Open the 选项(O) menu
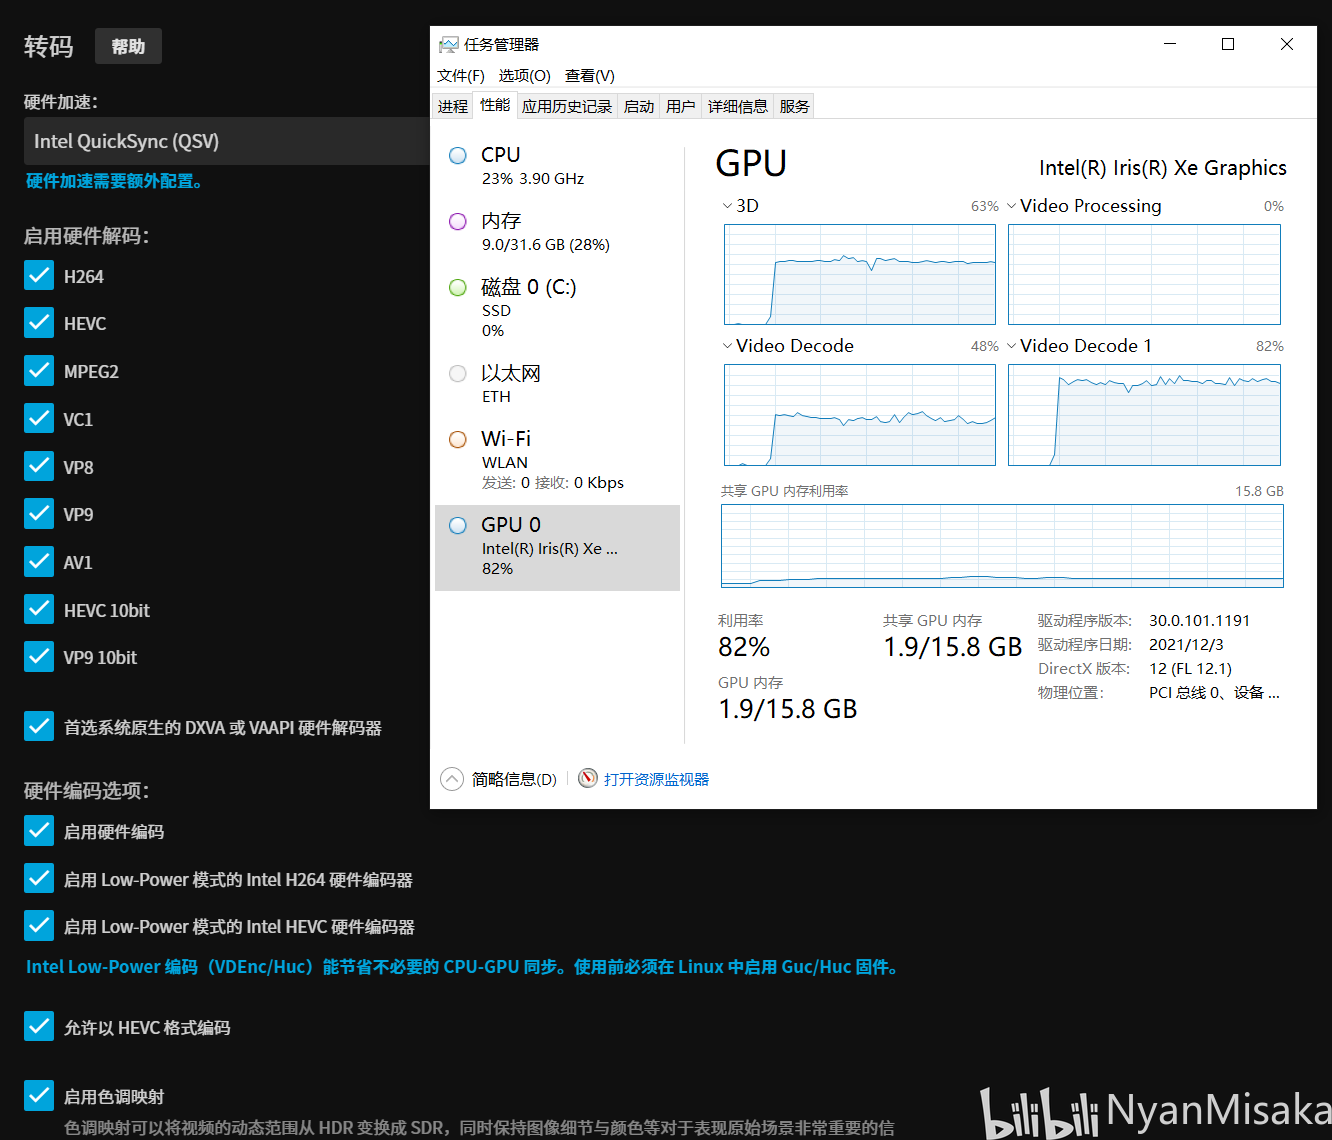This screenshot has height=1140, width=1332. 525,76
